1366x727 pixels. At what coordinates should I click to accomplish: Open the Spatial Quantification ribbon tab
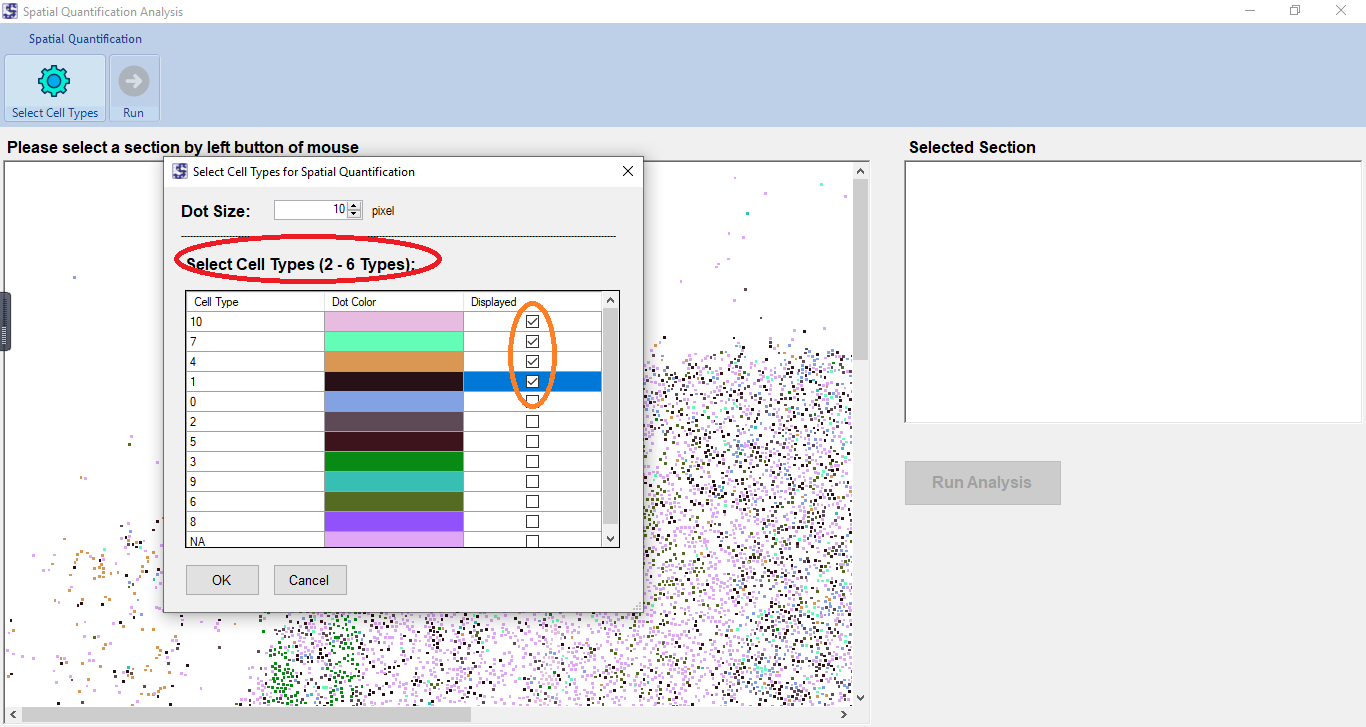[85, 39]
